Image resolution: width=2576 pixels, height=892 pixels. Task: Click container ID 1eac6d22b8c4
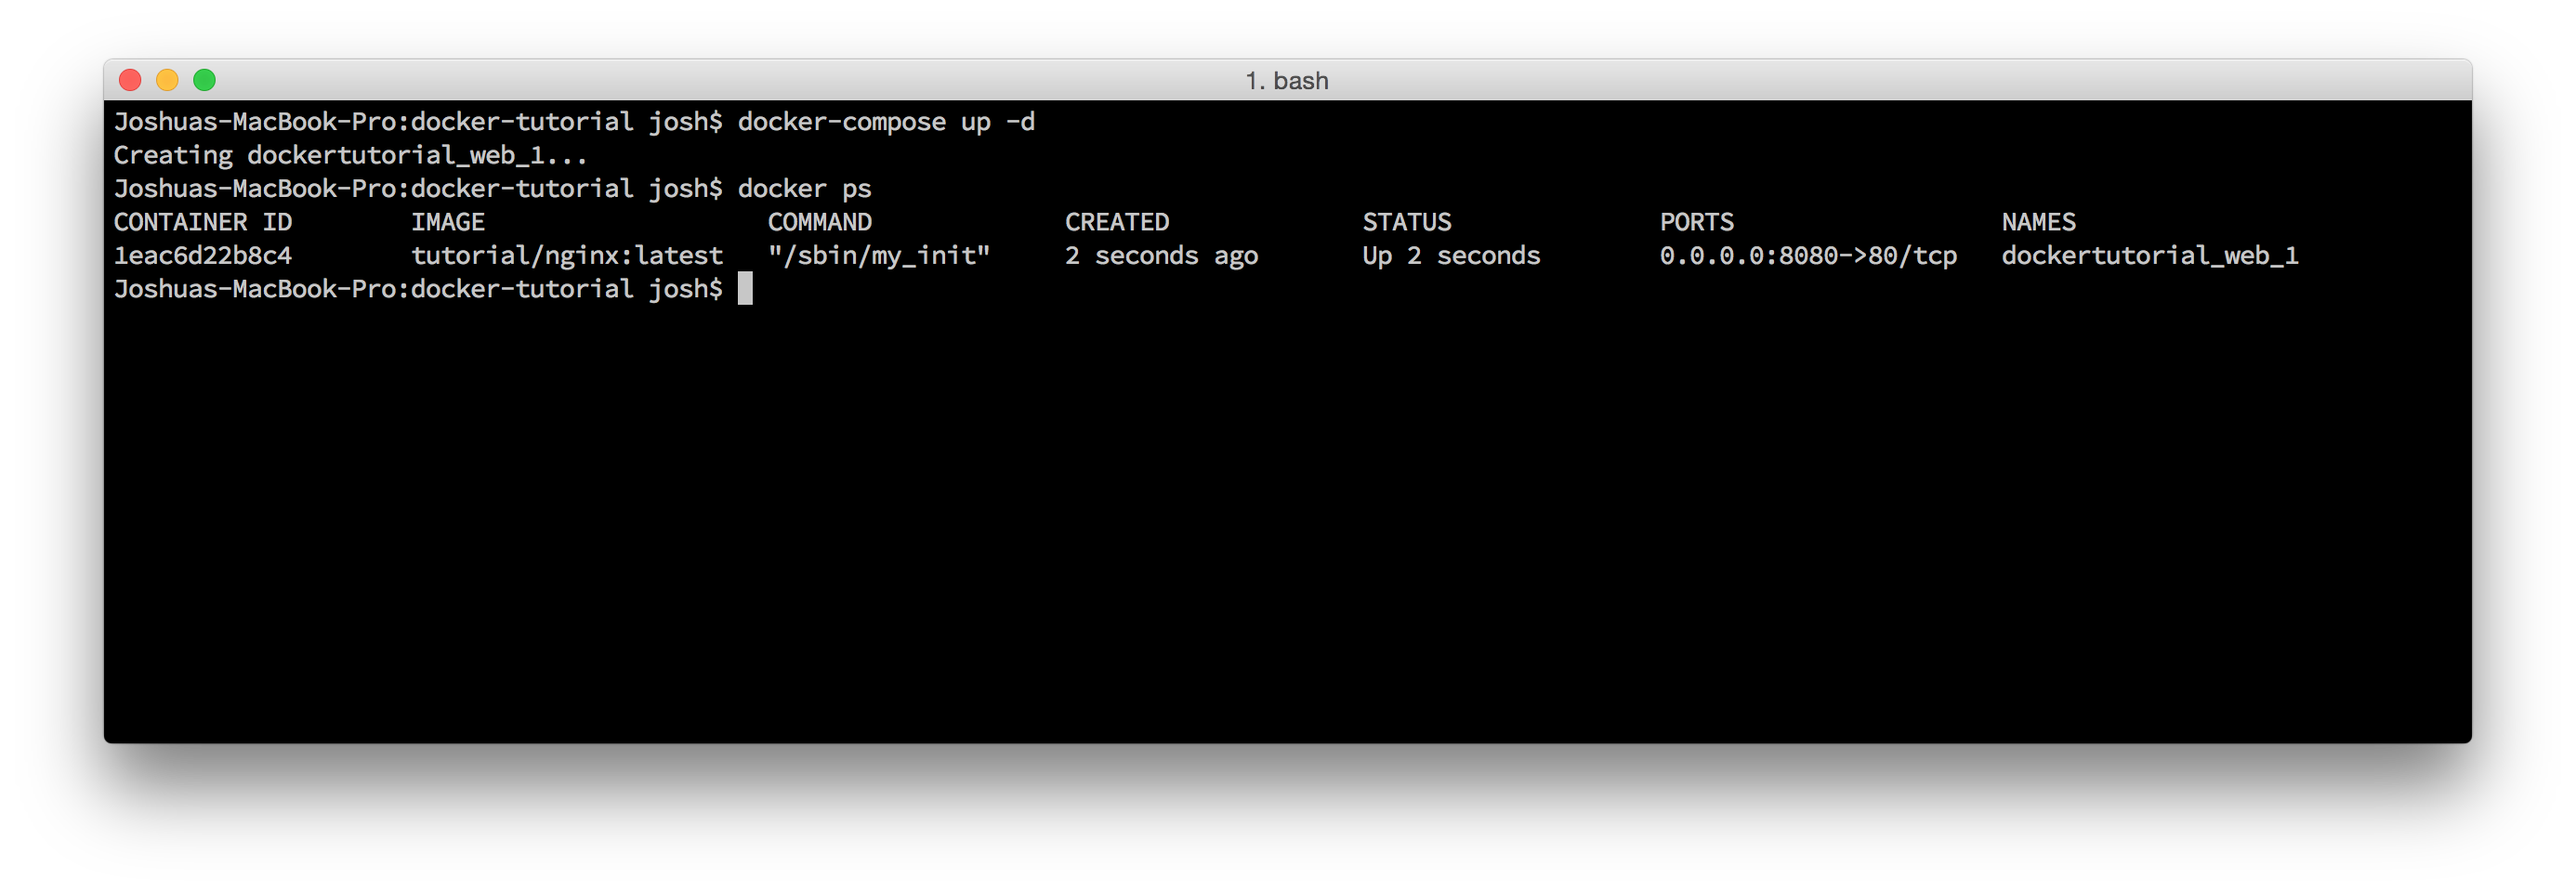203,255
